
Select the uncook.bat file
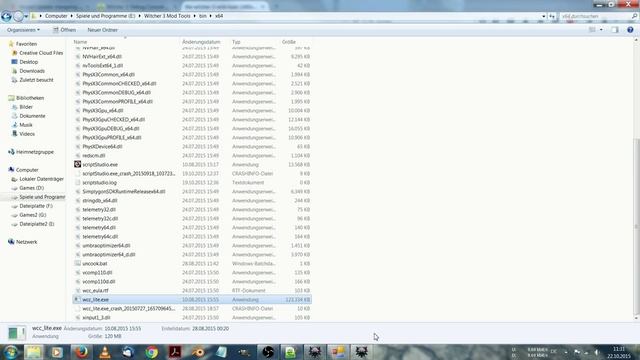[x=95, y=263]
